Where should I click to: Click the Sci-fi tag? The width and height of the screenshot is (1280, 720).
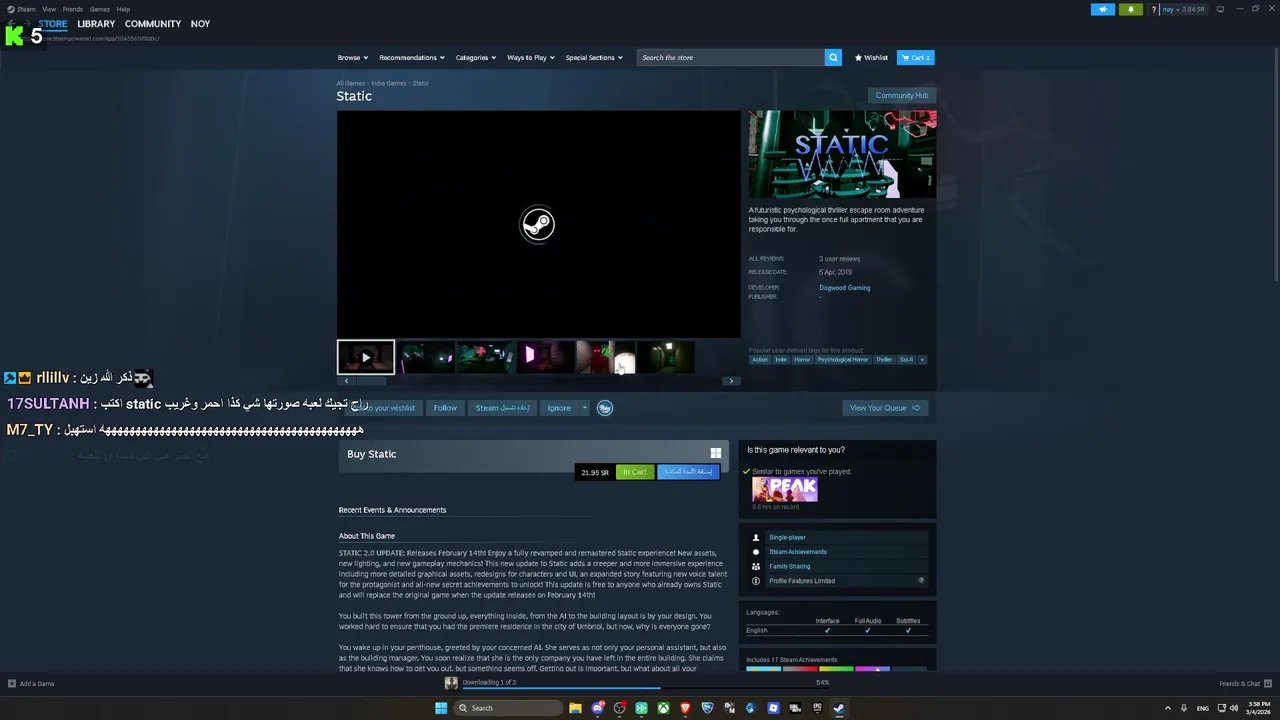click(906, 360)
